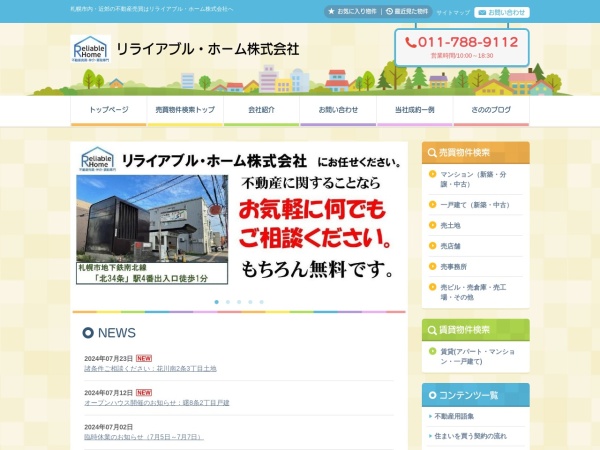Click orange arrow bullet beside 売ビル・売倉庫
The image size is (600, 450).
(x=432, y=287)
